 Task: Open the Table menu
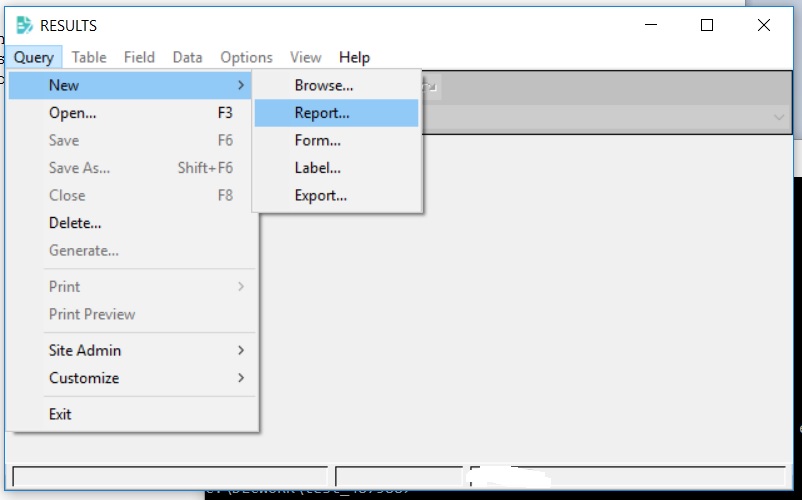click(x=89, y=57)
